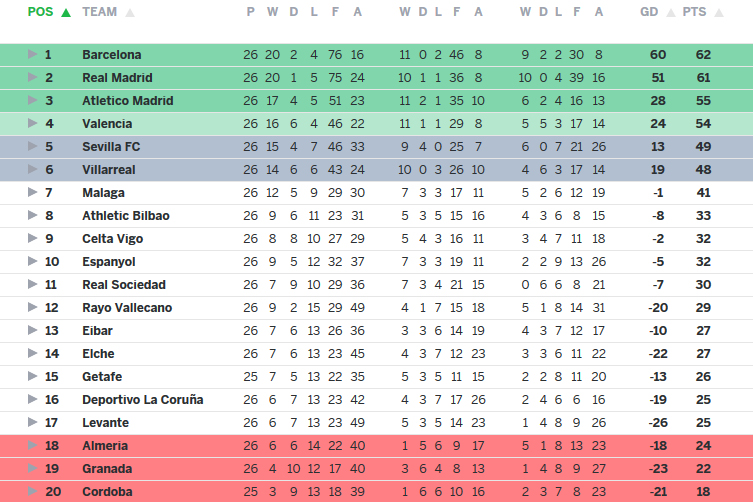This screenshot has height=502, width=753.
Task: Click Barcelona's 62 points value
Action: [x=703, y=55]
